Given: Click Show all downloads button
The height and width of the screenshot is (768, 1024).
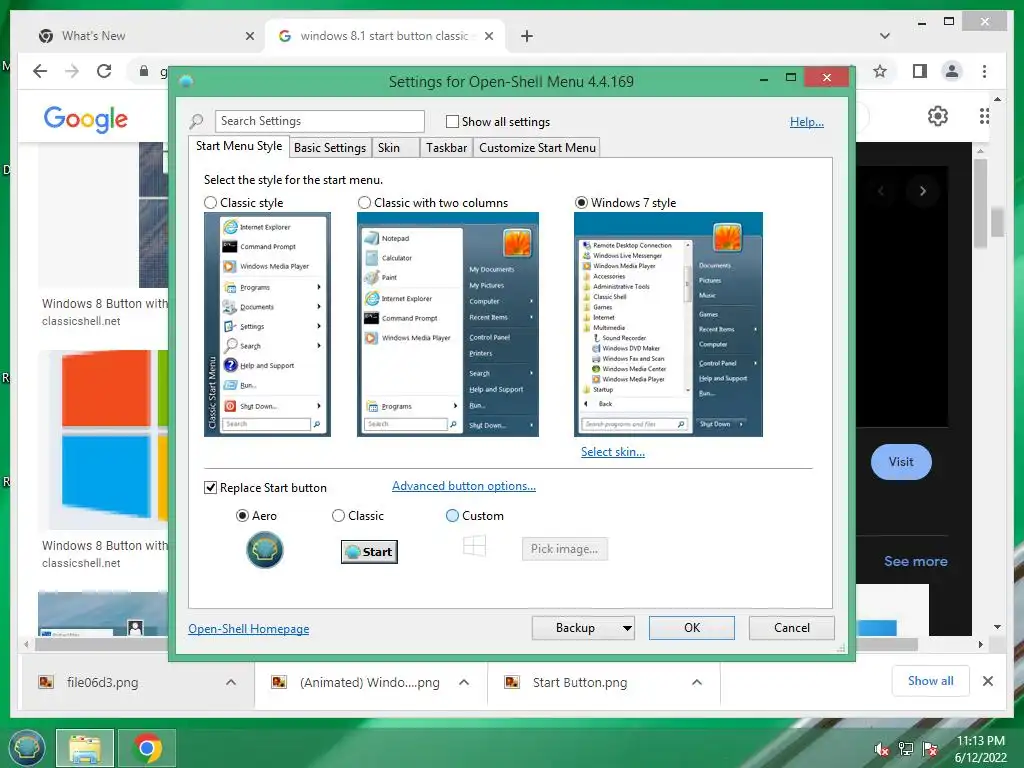Looking at the screenshot, I should point(931,681).
